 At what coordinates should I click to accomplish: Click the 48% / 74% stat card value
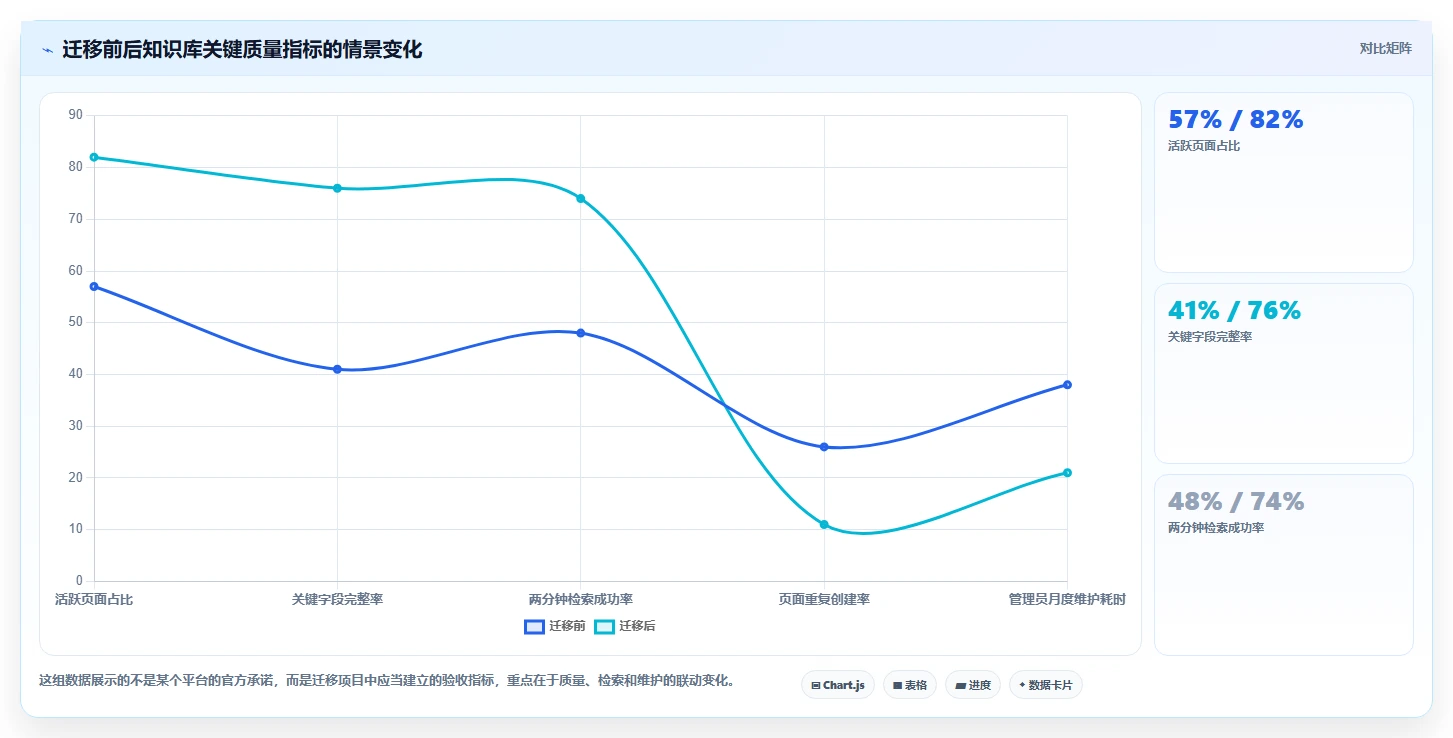[1236, 502]
